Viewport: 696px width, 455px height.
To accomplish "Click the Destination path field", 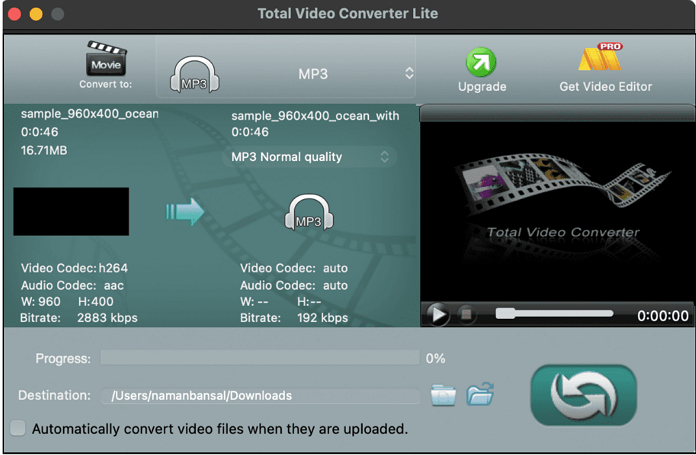I will point(260,396).
